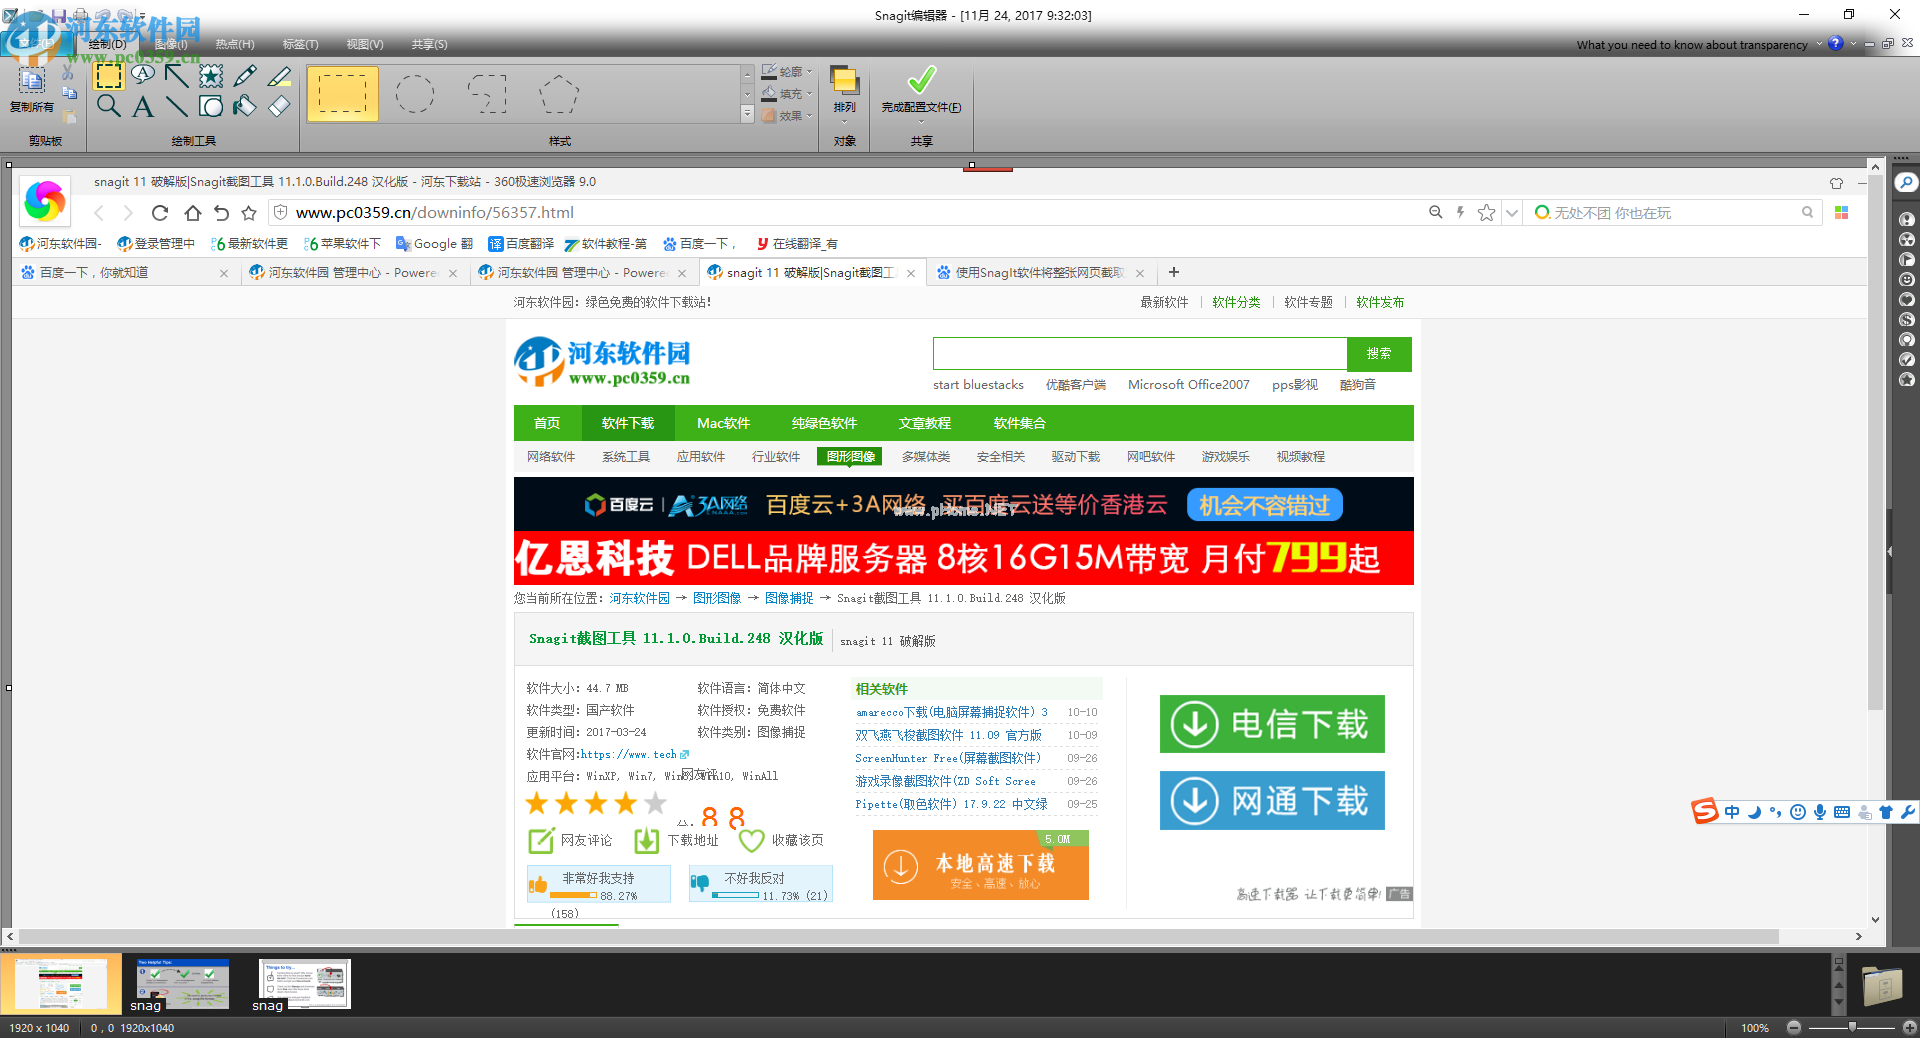1920x1038 pixels.
Task: Select the second 'snag' thumbnail in tray
Action: point(182,984)
